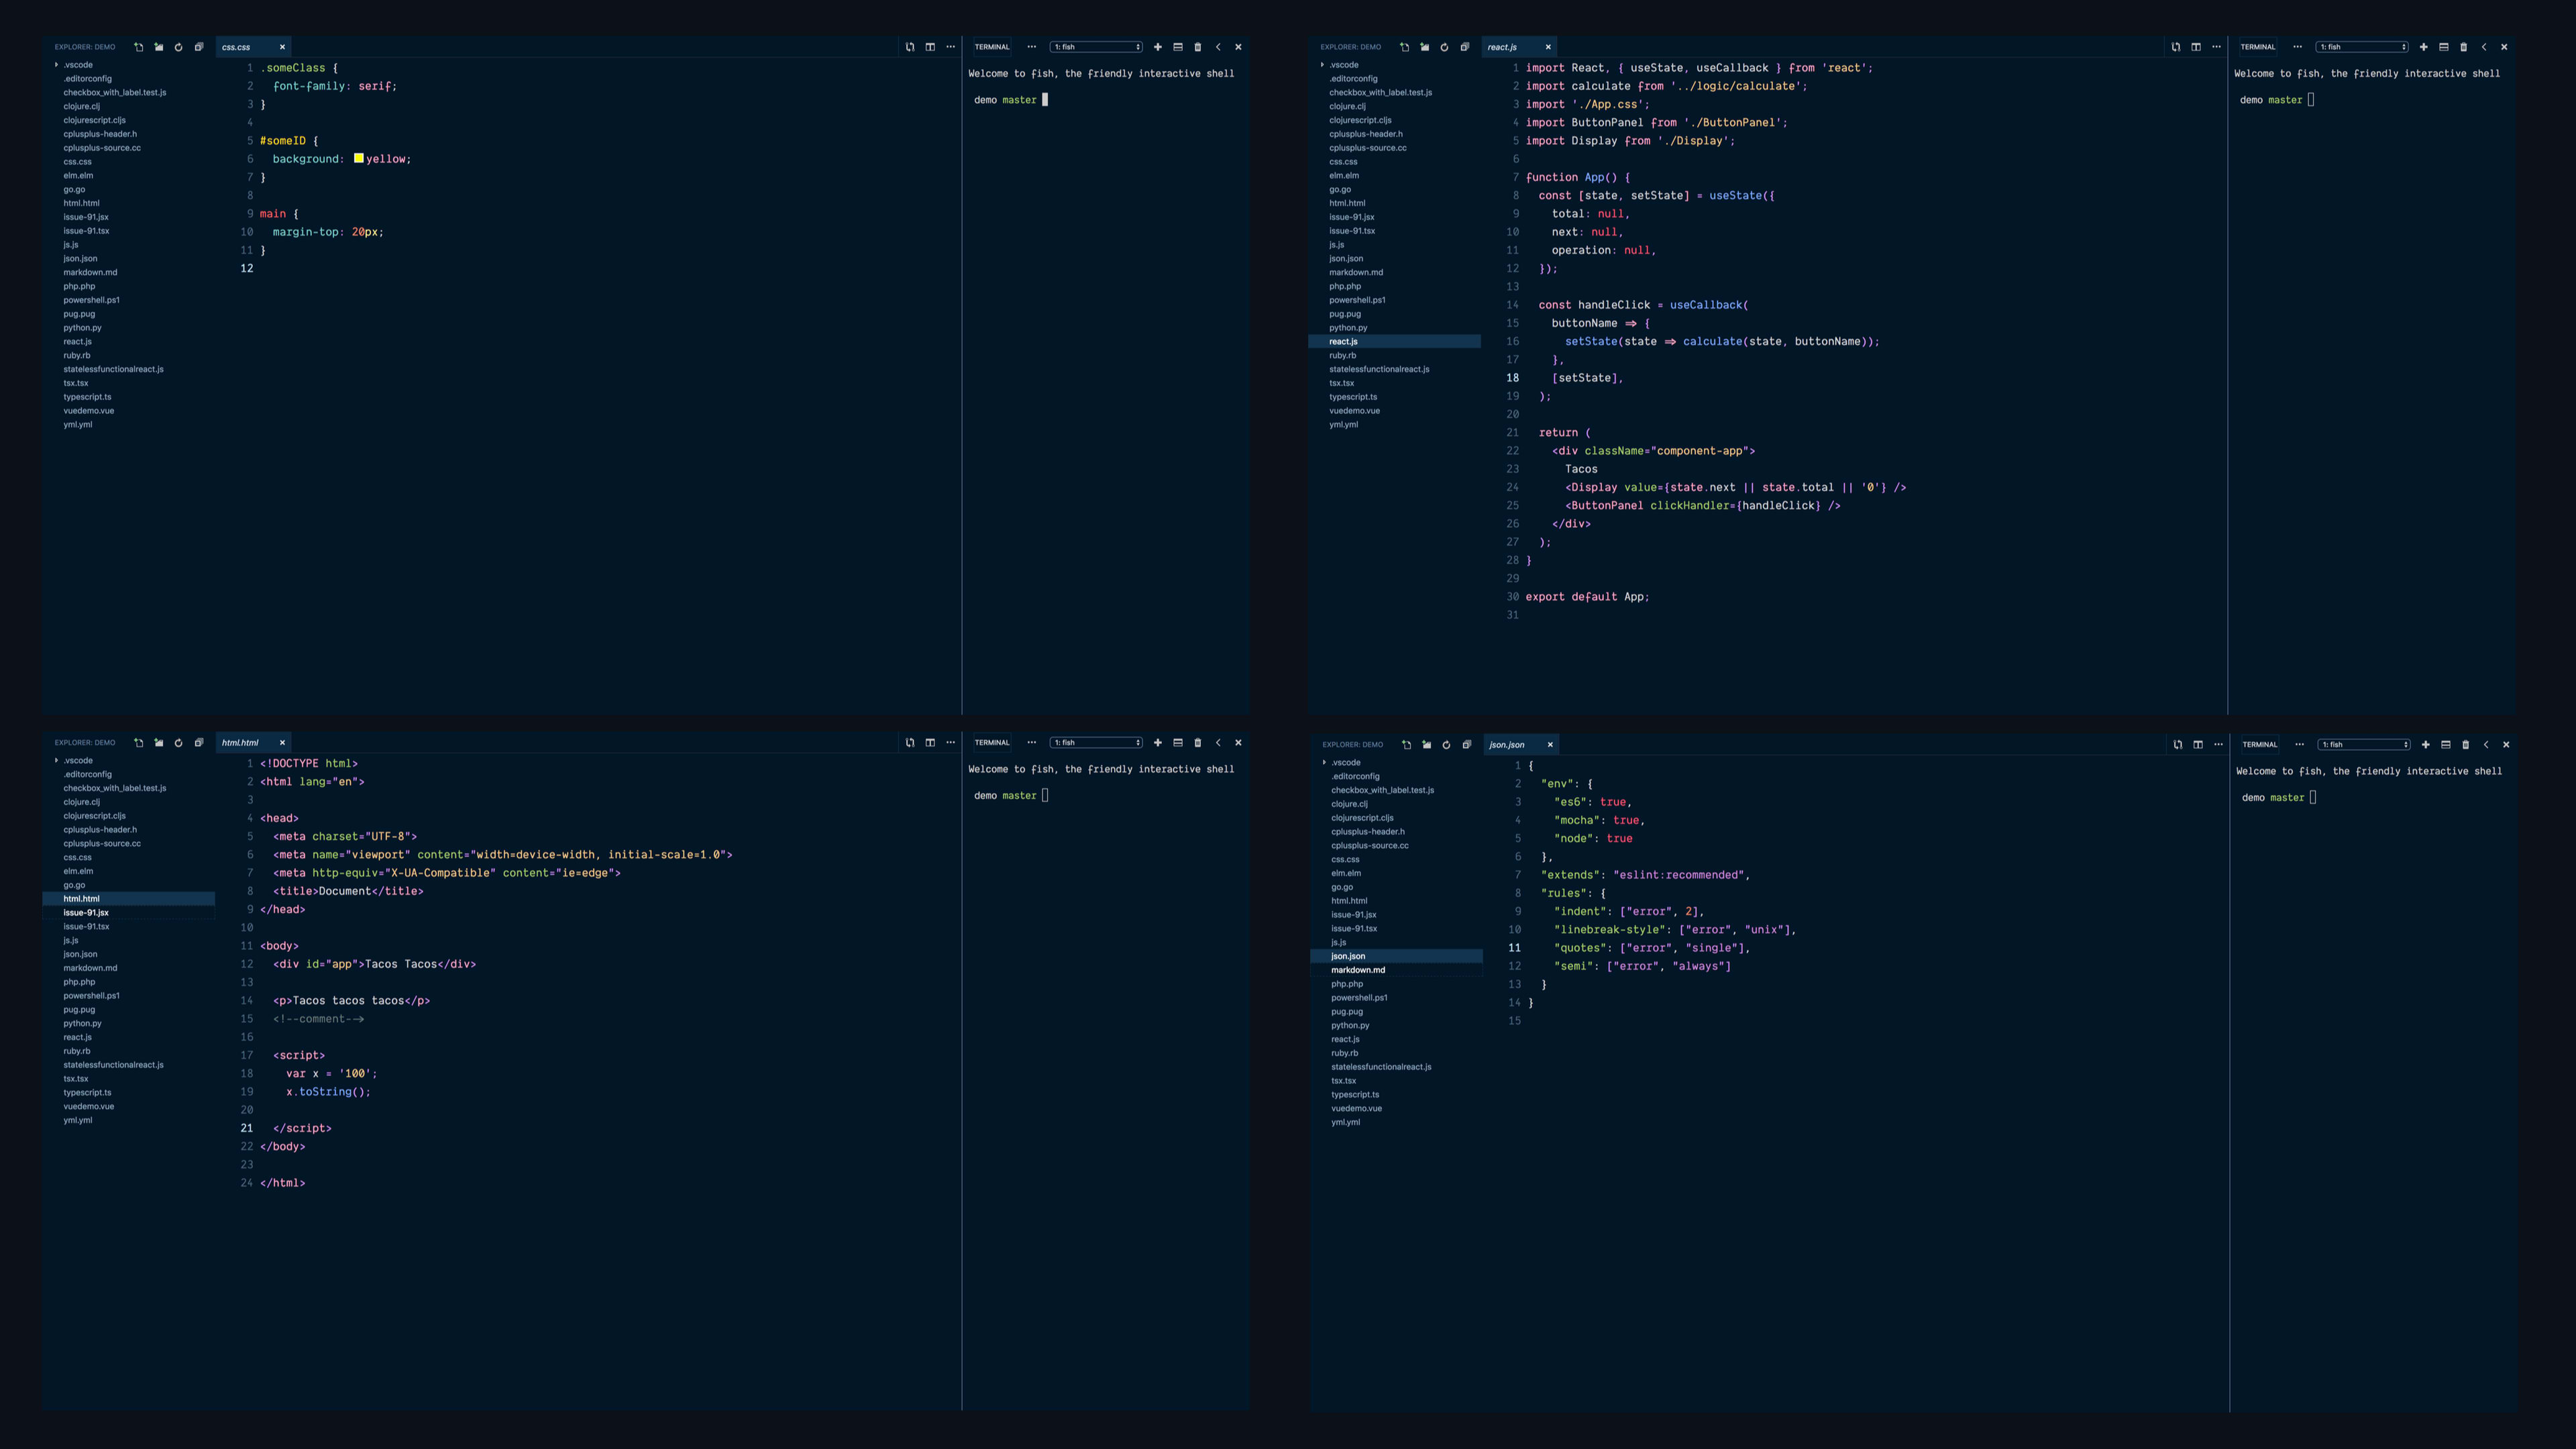The width and height of the screenshot is (2576, 1449).
Task: Click New Folder icon in css.css window explorer
Action: (159, 47)
